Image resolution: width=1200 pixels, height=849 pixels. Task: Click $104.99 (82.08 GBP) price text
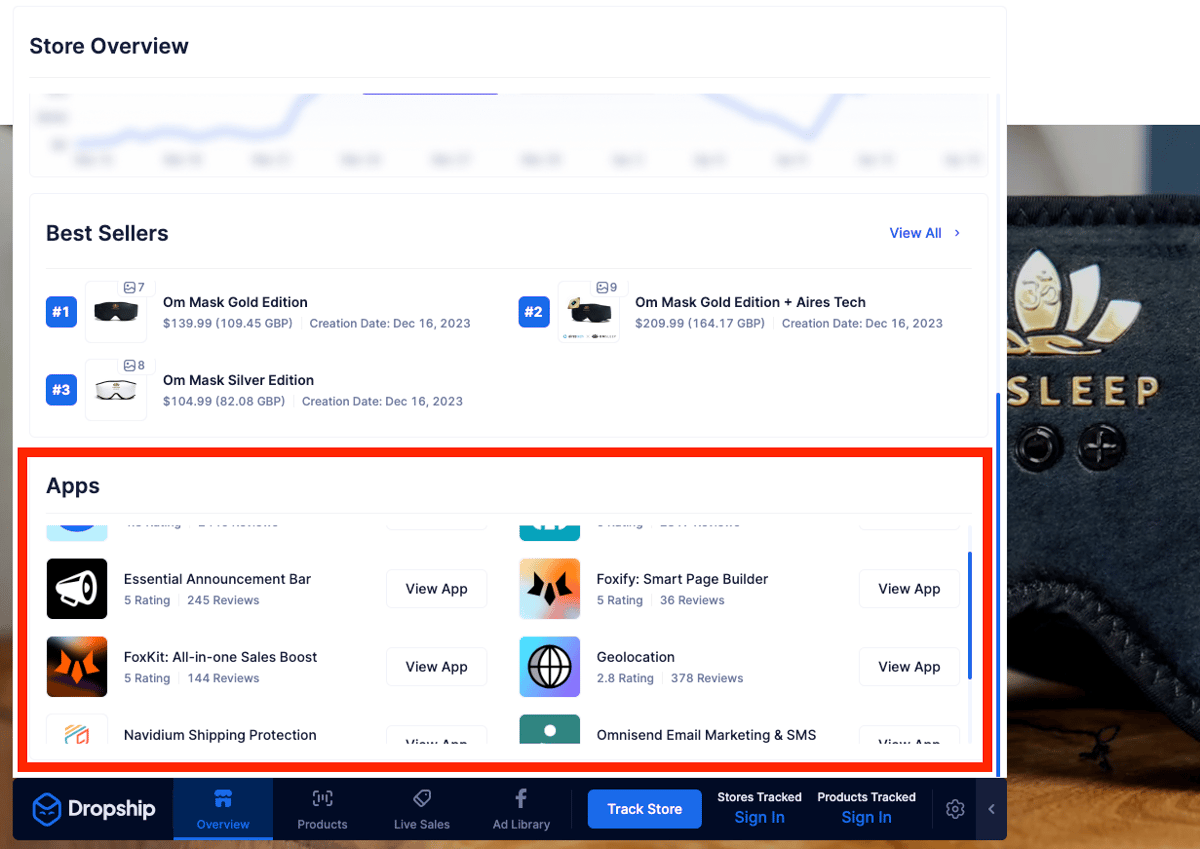[x=224, y=401]
